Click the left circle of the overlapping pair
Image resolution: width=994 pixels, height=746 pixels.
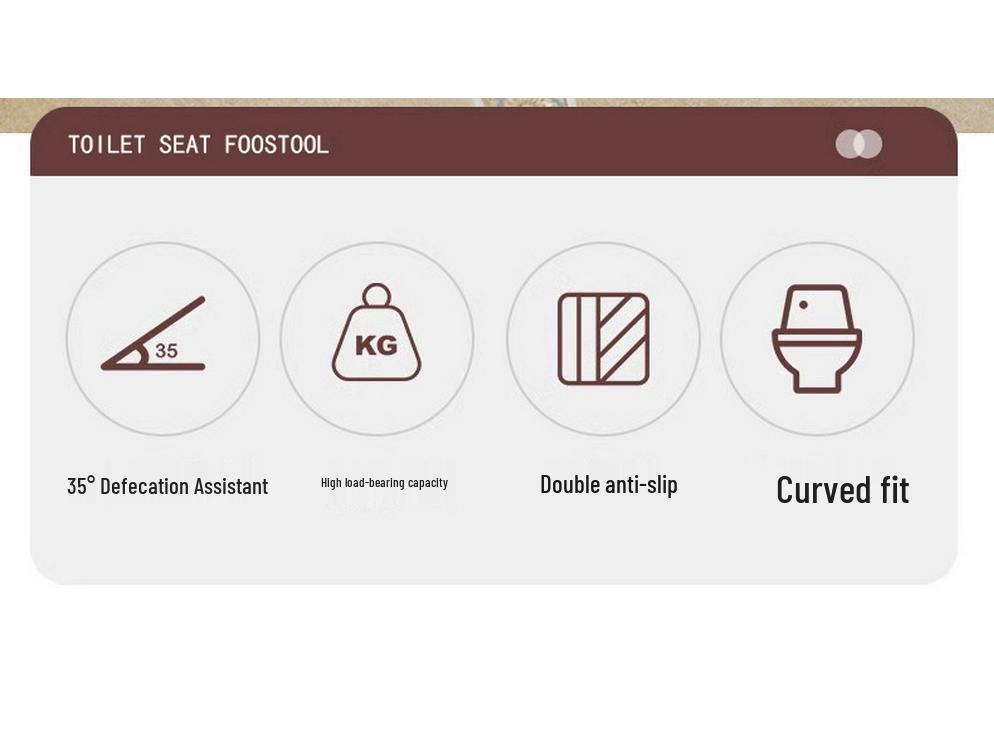pyautogui.click(x=847, y=144)
